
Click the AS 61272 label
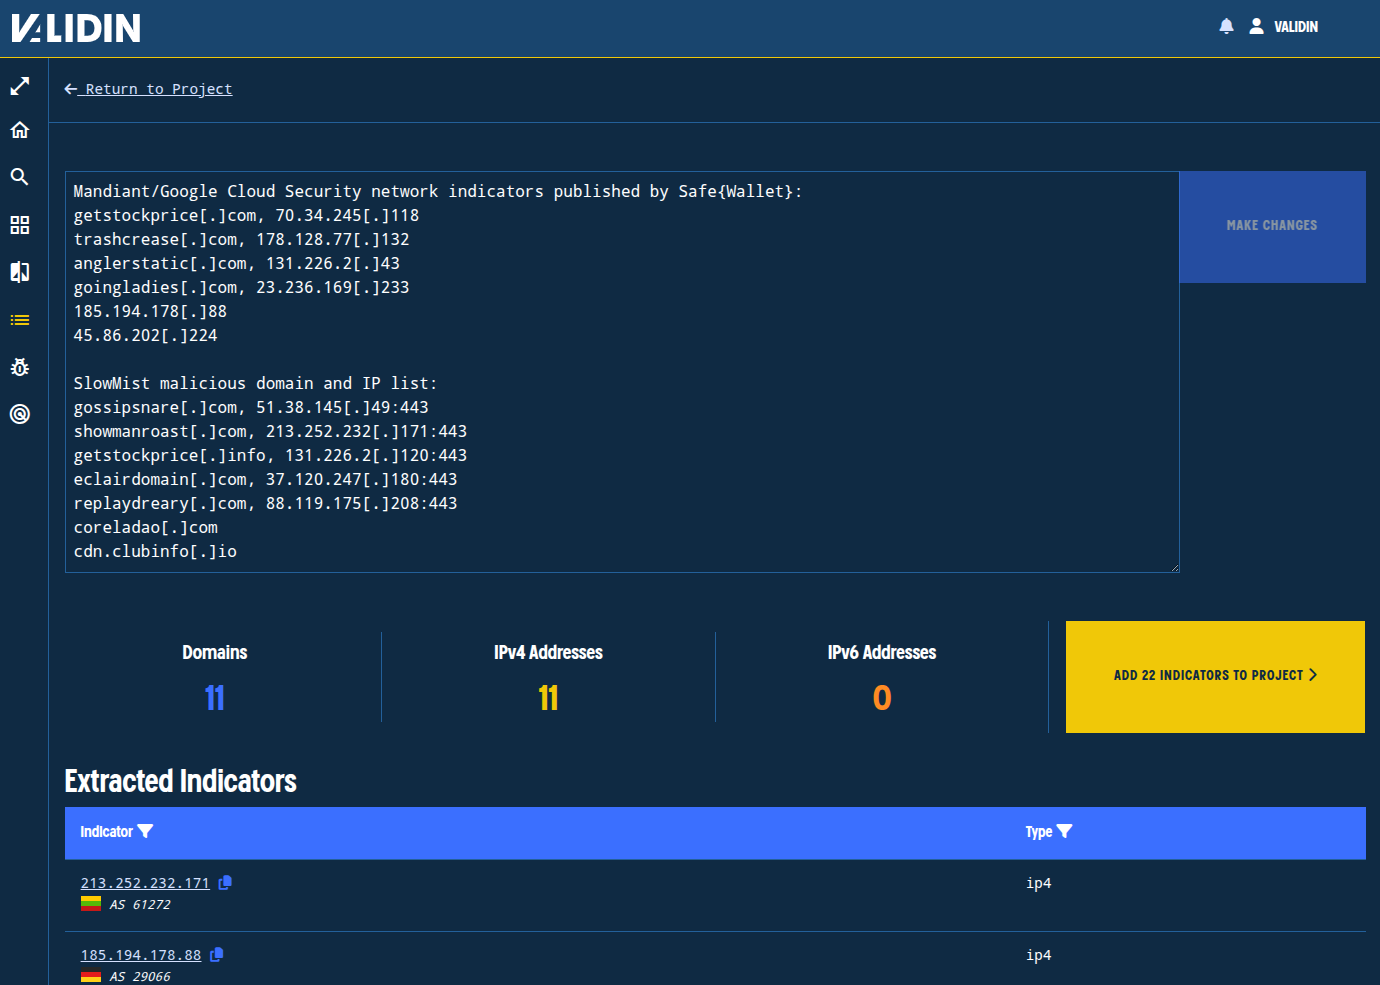(x=140, y=905)
